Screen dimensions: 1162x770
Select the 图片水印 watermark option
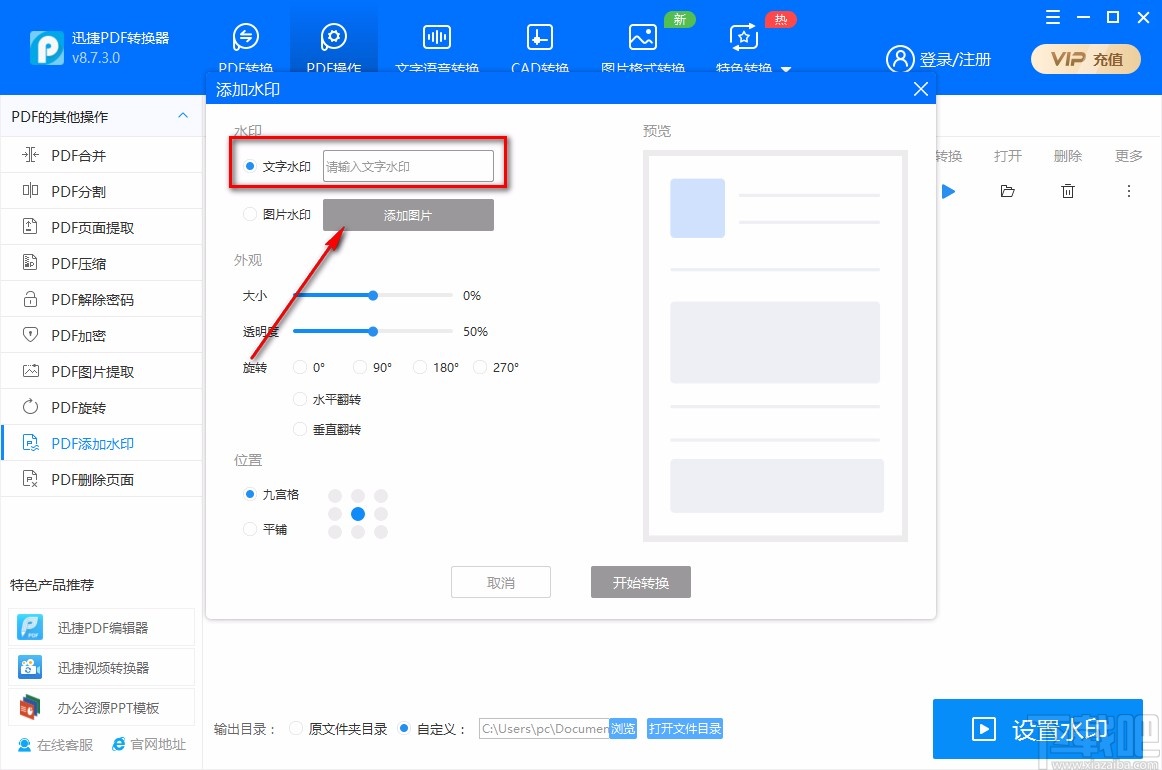(249, 214)
